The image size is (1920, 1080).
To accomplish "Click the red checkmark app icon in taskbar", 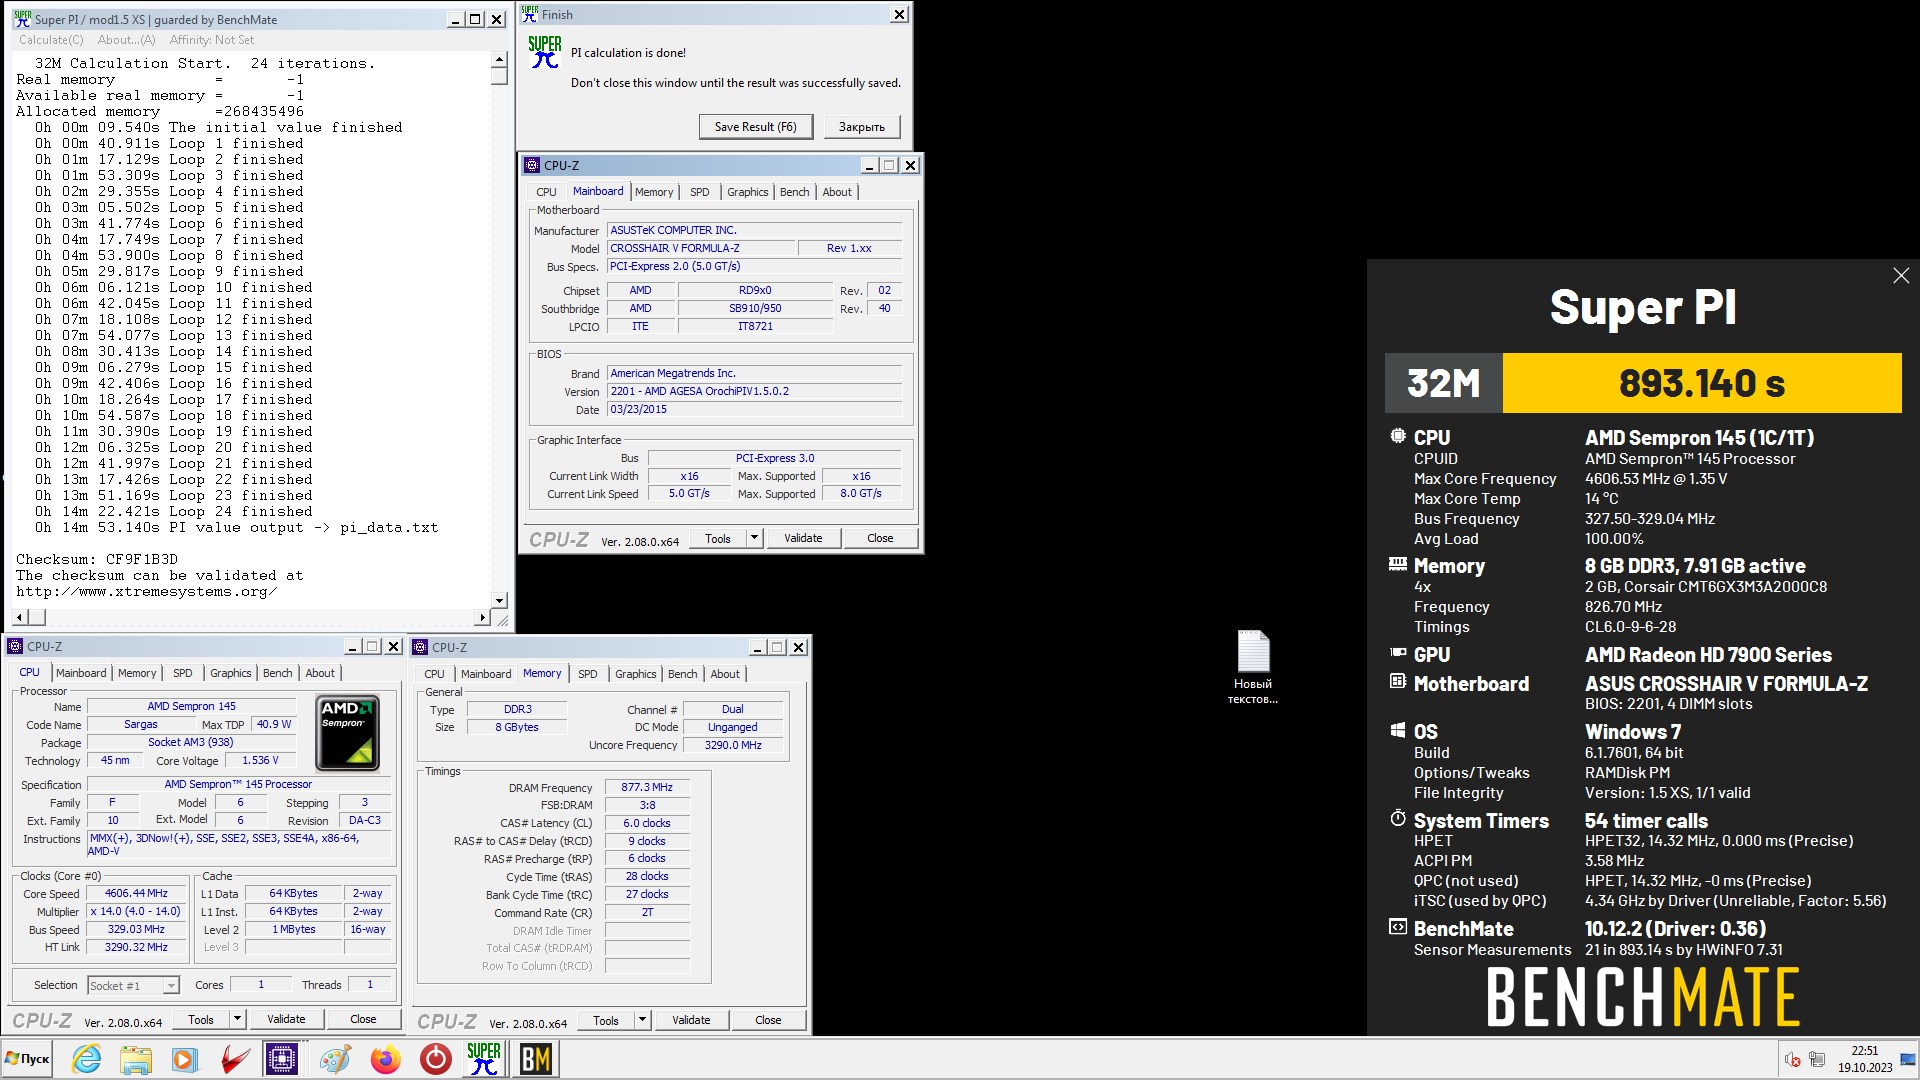I will [235, 1059].
